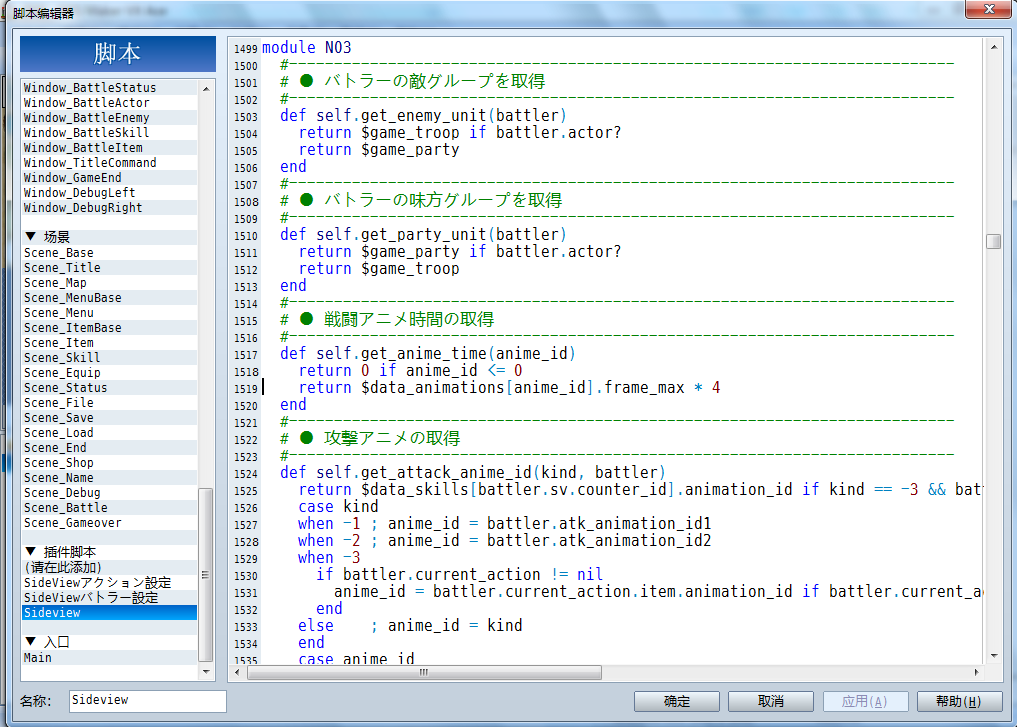
Task: Click code editor vertical scroll up arrow
Action: (994, 47)
